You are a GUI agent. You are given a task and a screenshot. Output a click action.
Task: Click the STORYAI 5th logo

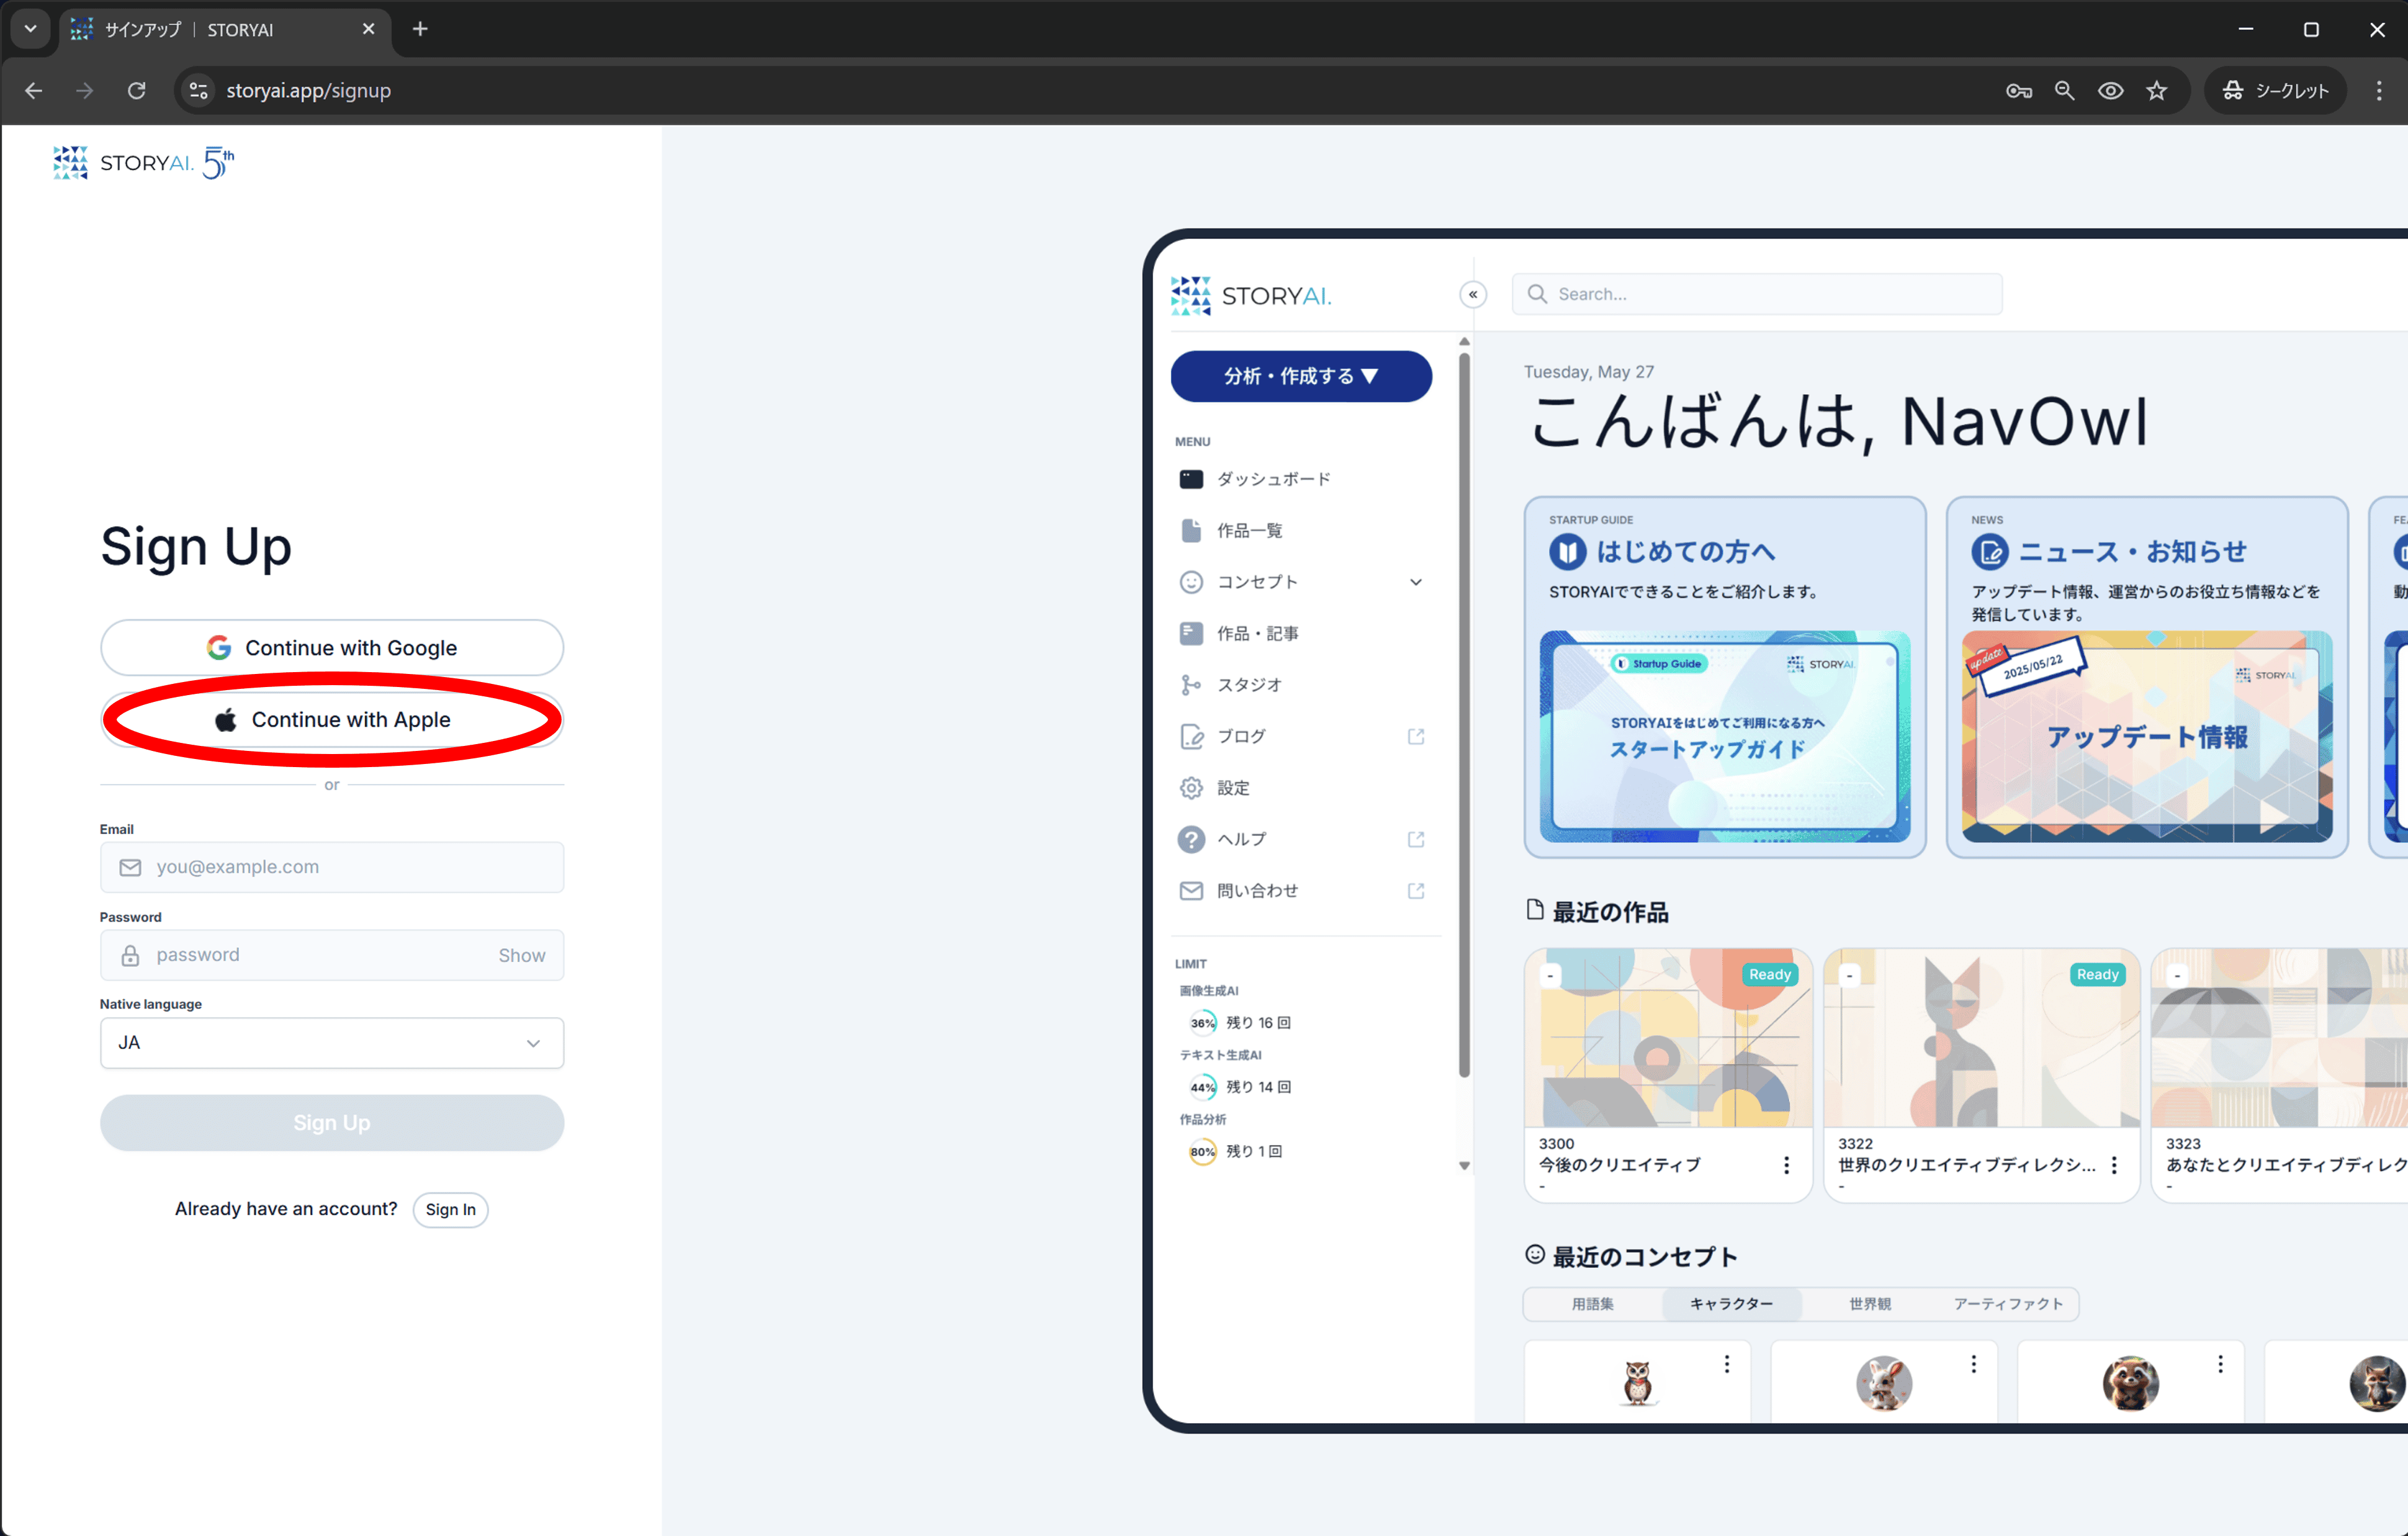tap(144, 162)
